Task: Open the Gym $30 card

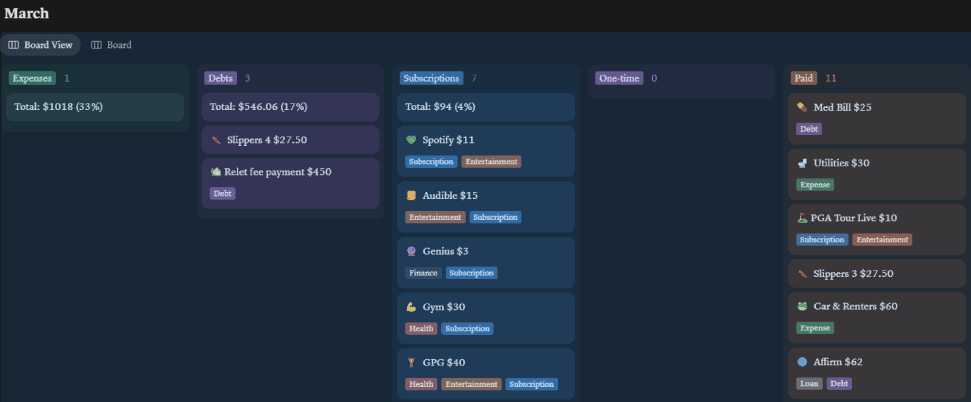Action: pos(486,318)
